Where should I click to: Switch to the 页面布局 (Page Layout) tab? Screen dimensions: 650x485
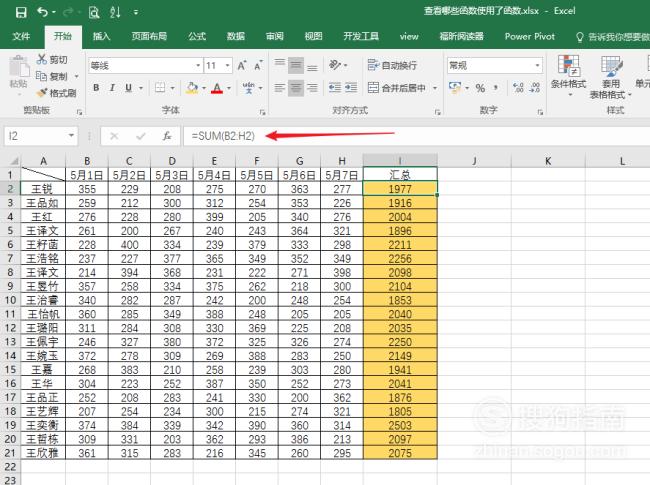[149, 36]
